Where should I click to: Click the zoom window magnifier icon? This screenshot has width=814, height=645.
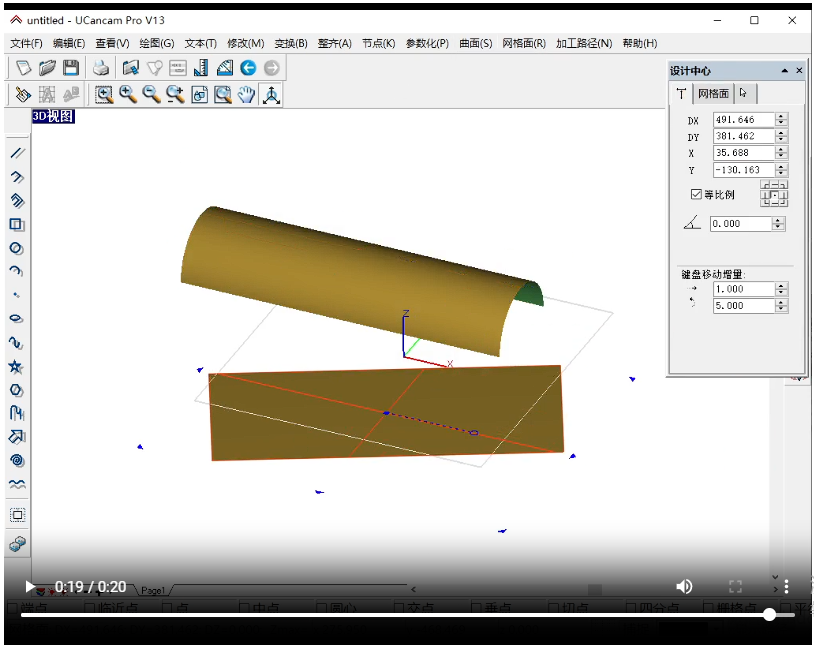[104, 94]
